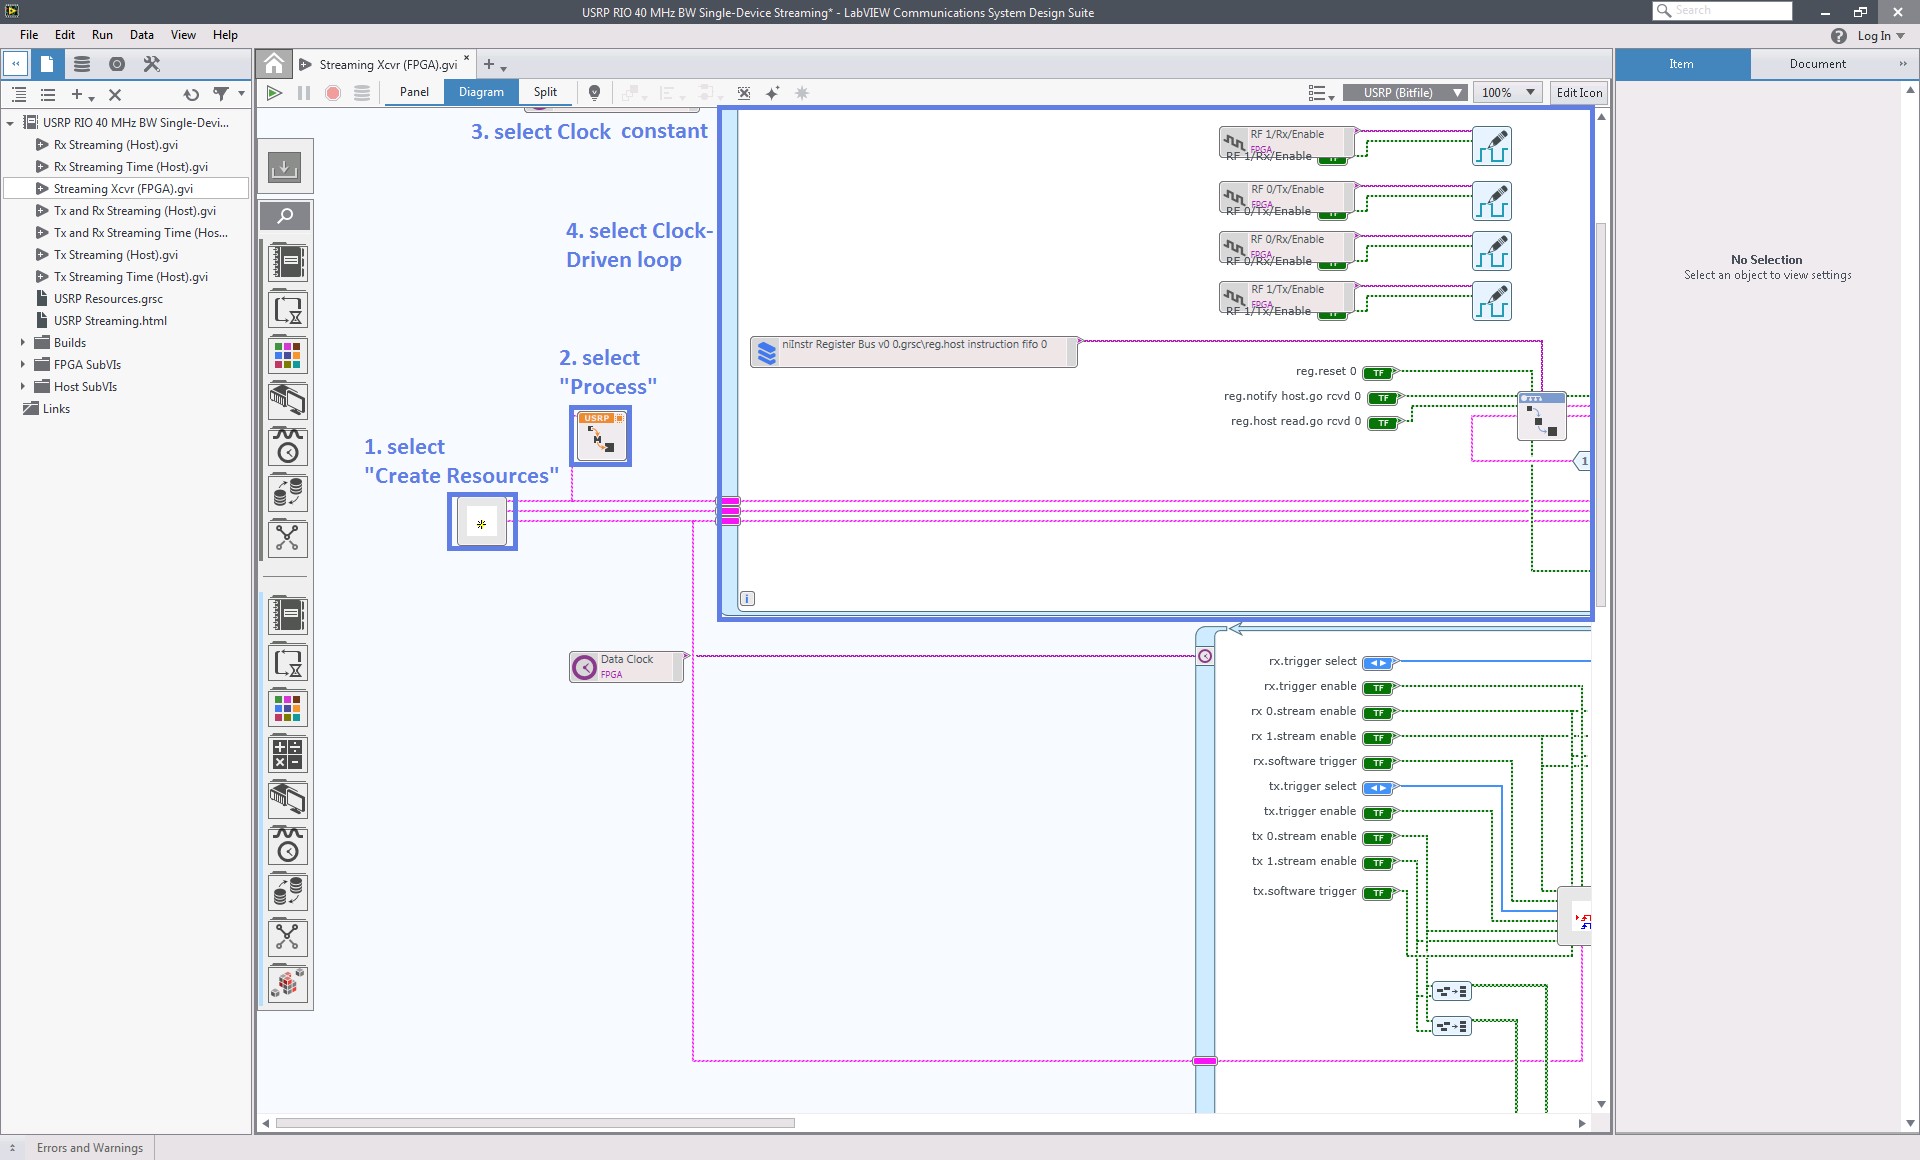Select the Create Resources node
The width and height of the screenshot is (1920, 1160).
click(x=482, y=523)
